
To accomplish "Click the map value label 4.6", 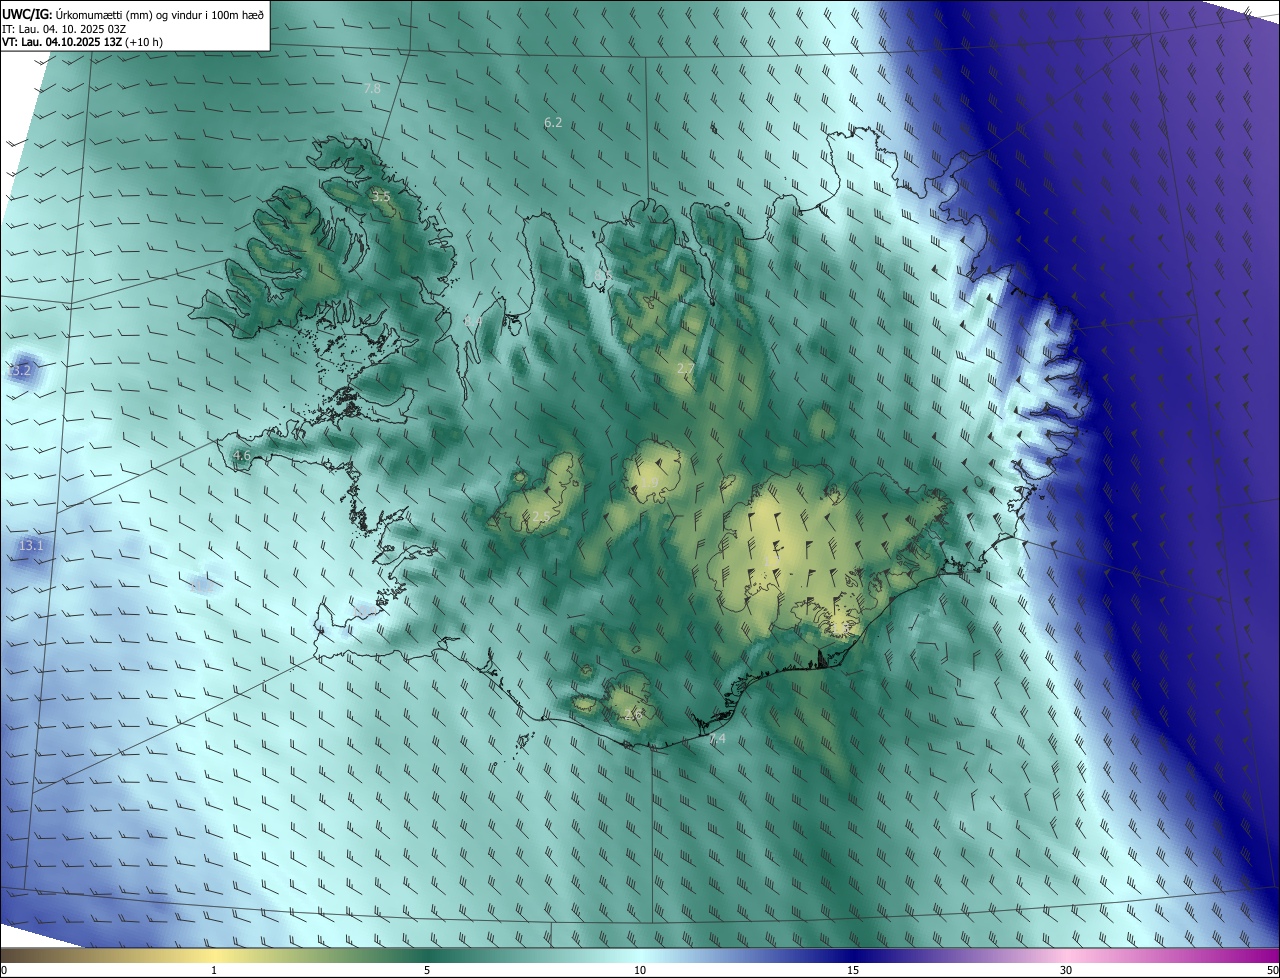I will click(241, 456).
